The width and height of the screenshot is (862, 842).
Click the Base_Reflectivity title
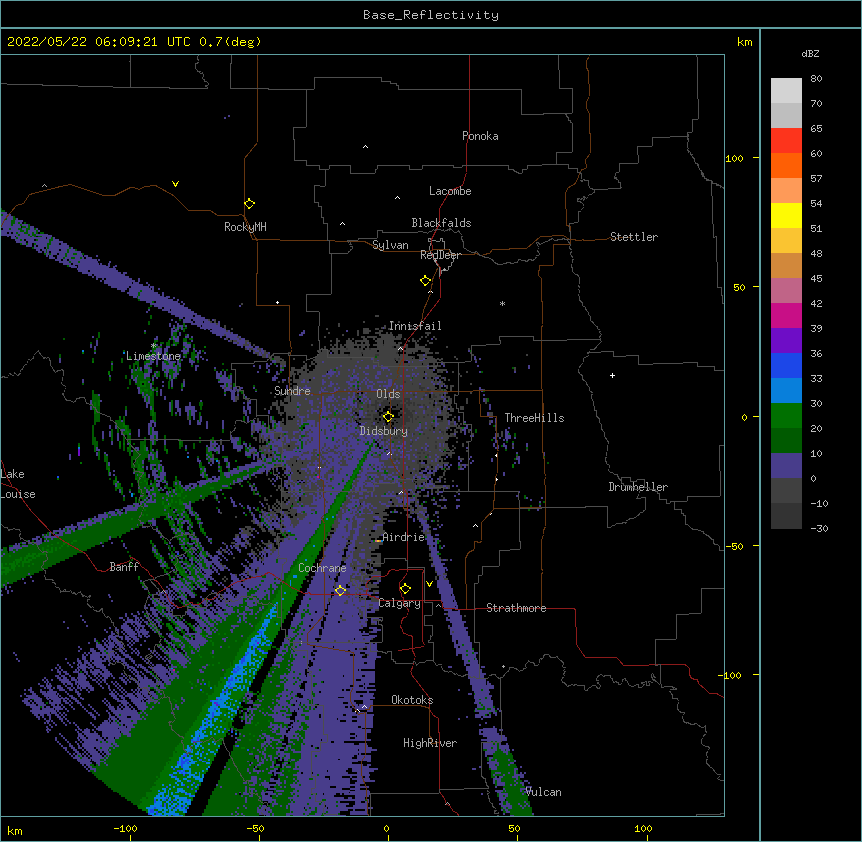coord(431,15)
